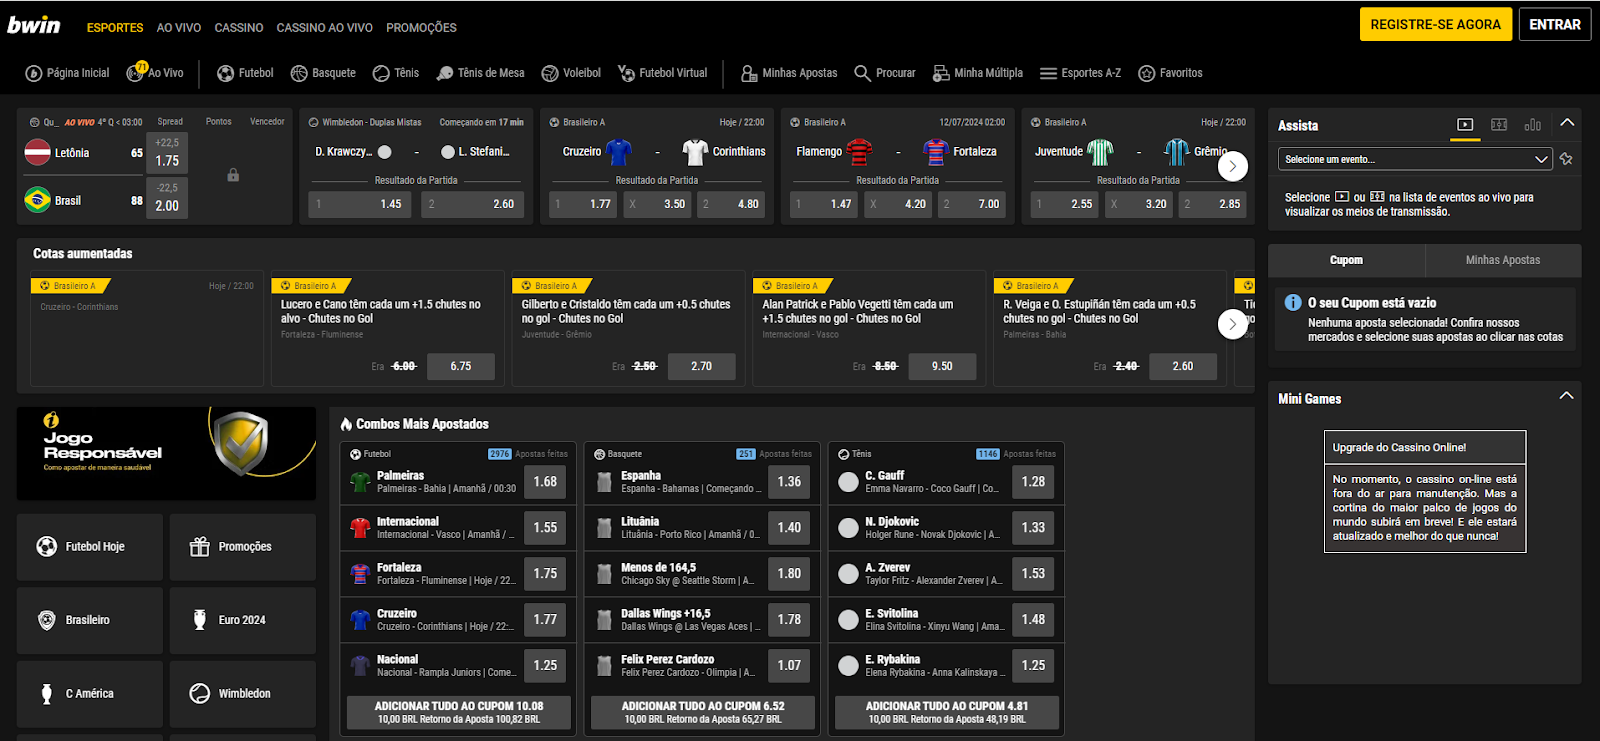
Task: Open the Futebol Hoje quick link tile
Action: tap(90, 547)
